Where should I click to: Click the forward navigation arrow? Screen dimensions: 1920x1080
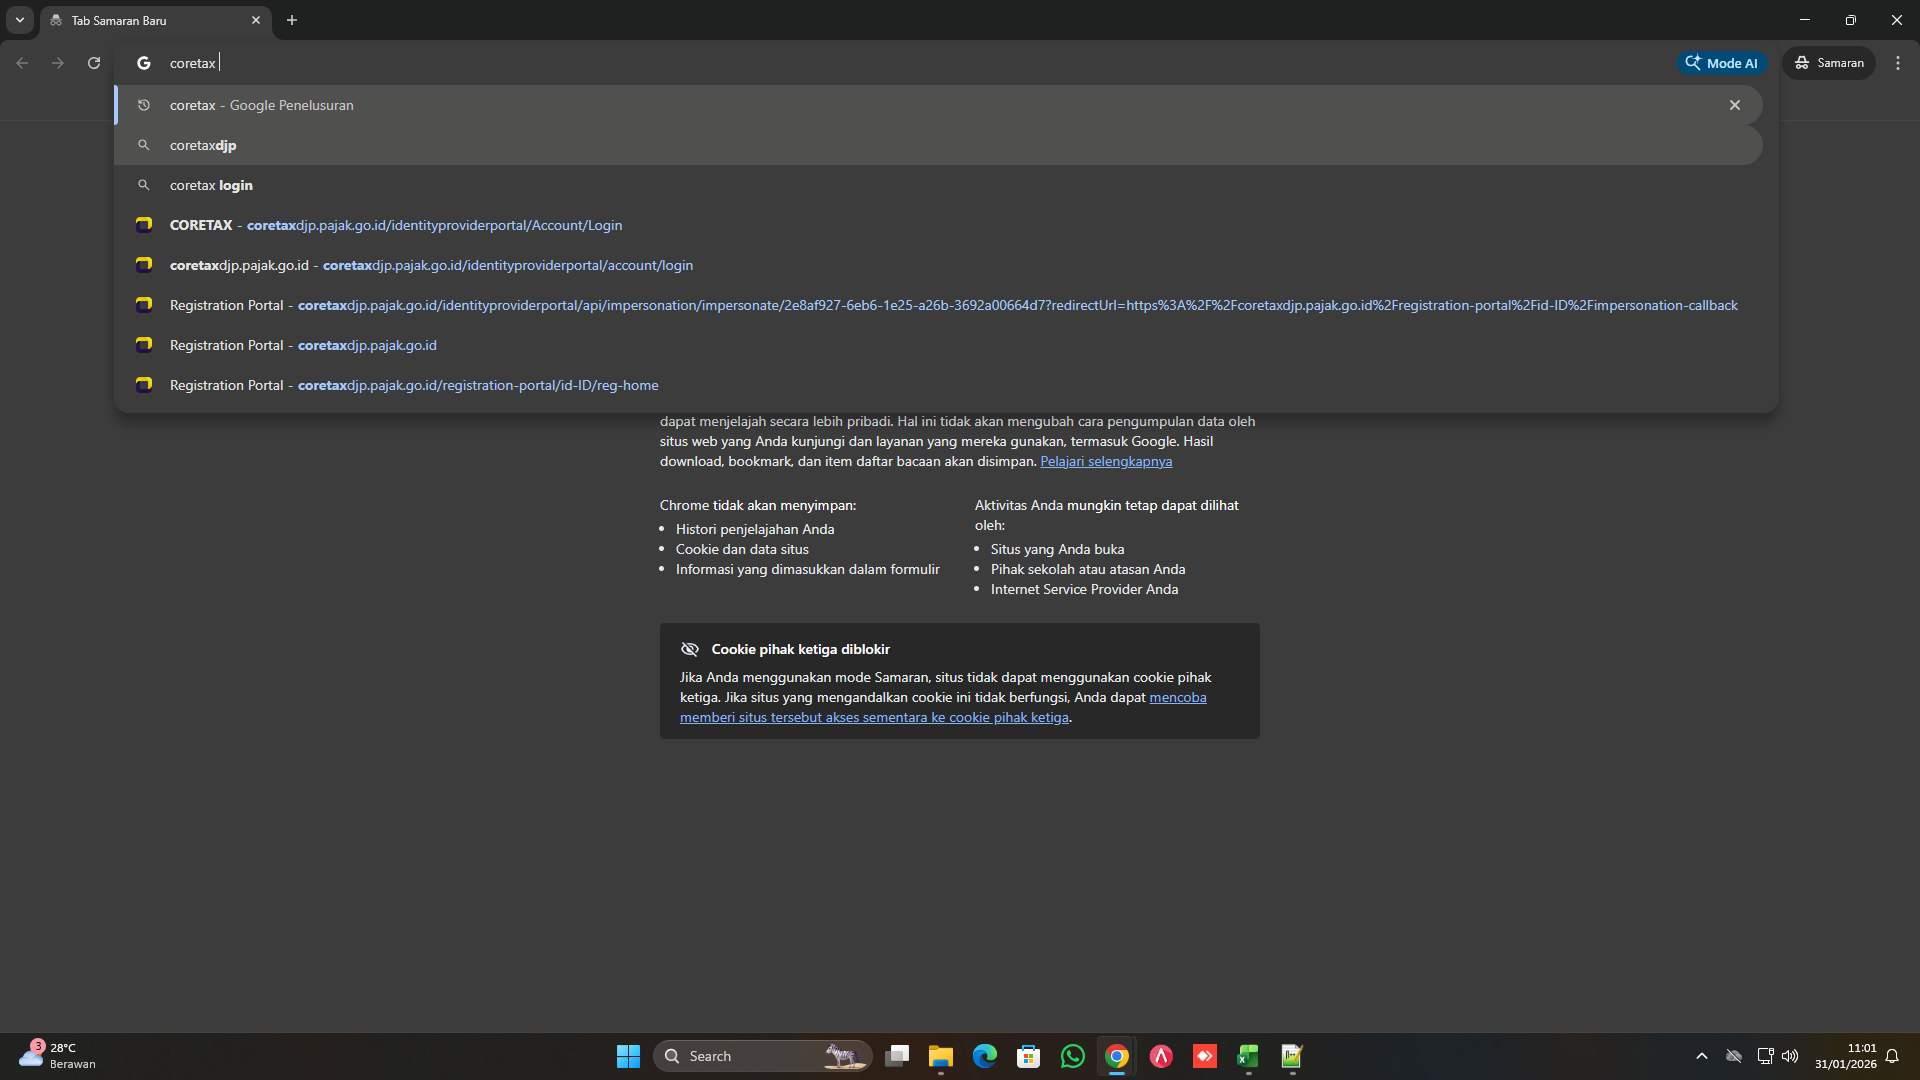coord(57,62)
